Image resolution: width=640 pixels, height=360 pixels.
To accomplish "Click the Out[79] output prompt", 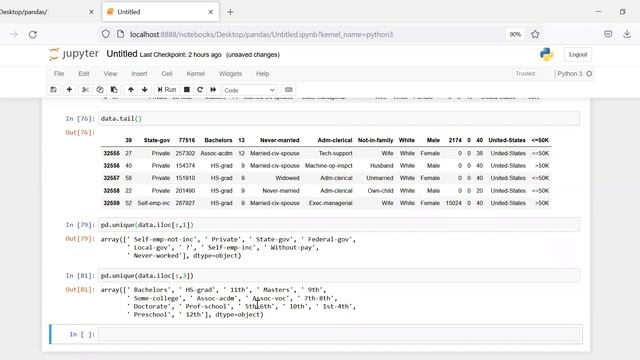I will coord(80,239).
